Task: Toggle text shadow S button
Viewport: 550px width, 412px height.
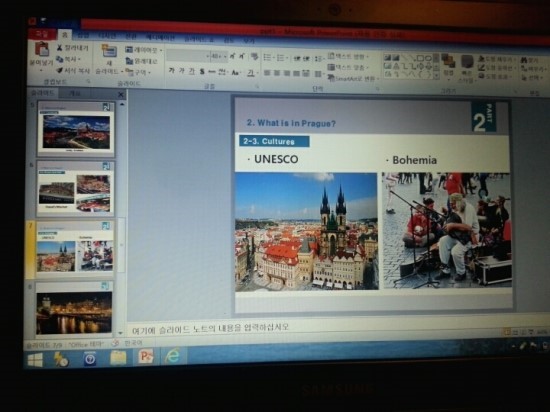Action: click(x=202, y=72)
